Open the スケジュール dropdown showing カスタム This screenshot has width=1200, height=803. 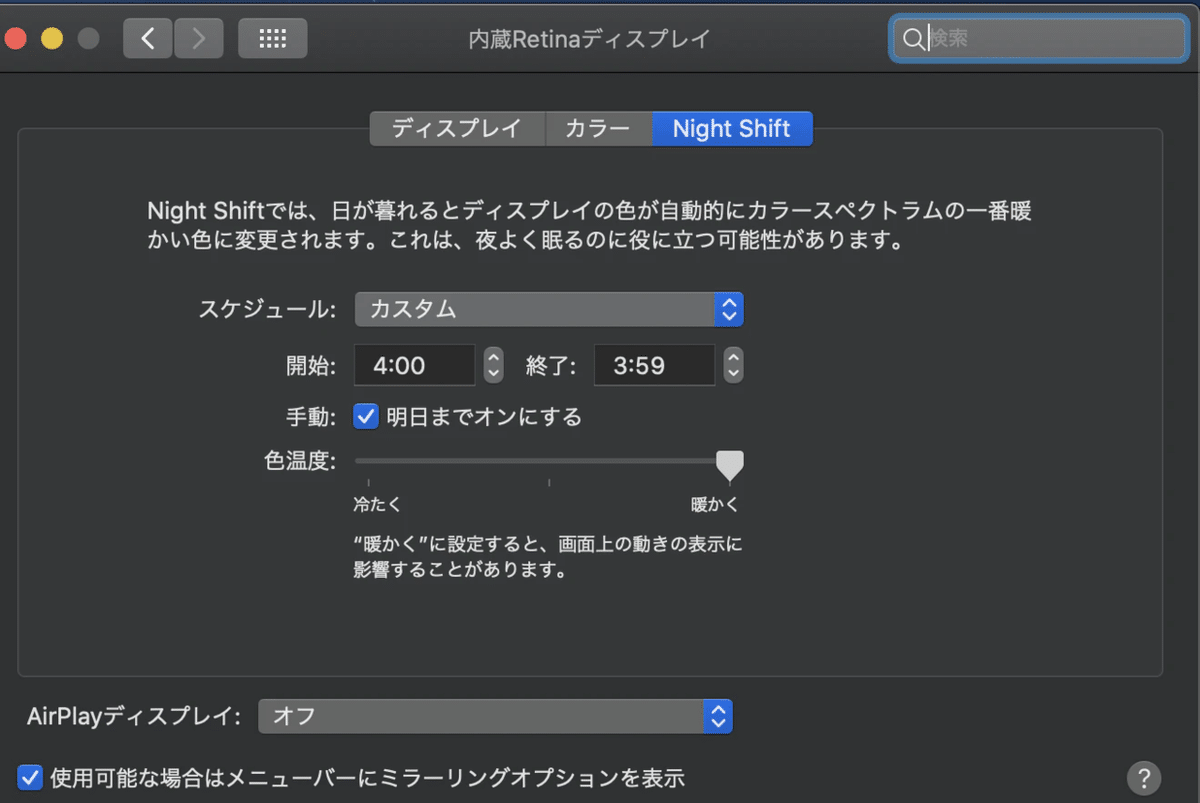(x=548, y=309)
